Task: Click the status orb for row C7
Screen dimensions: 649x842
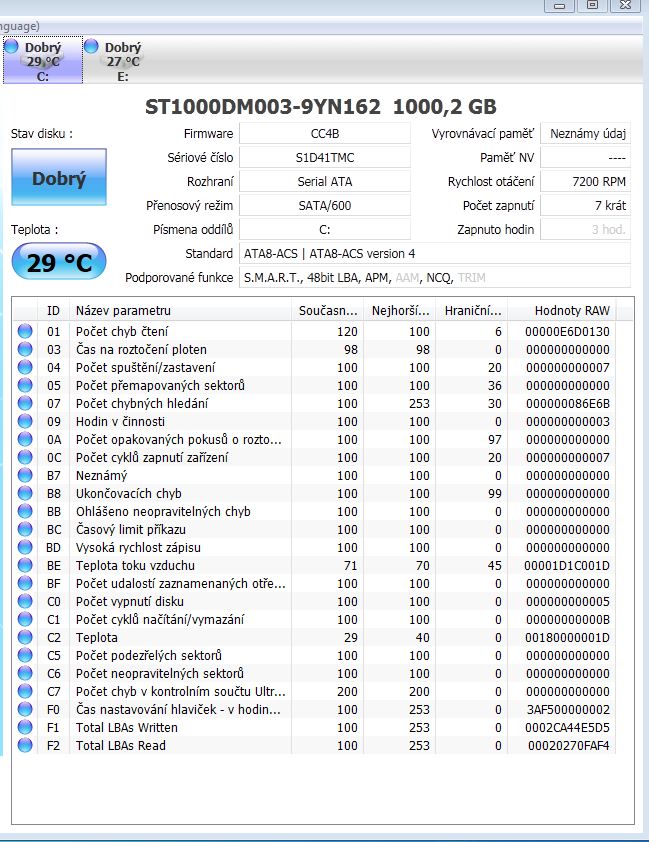Action: [x=25, y=691]
